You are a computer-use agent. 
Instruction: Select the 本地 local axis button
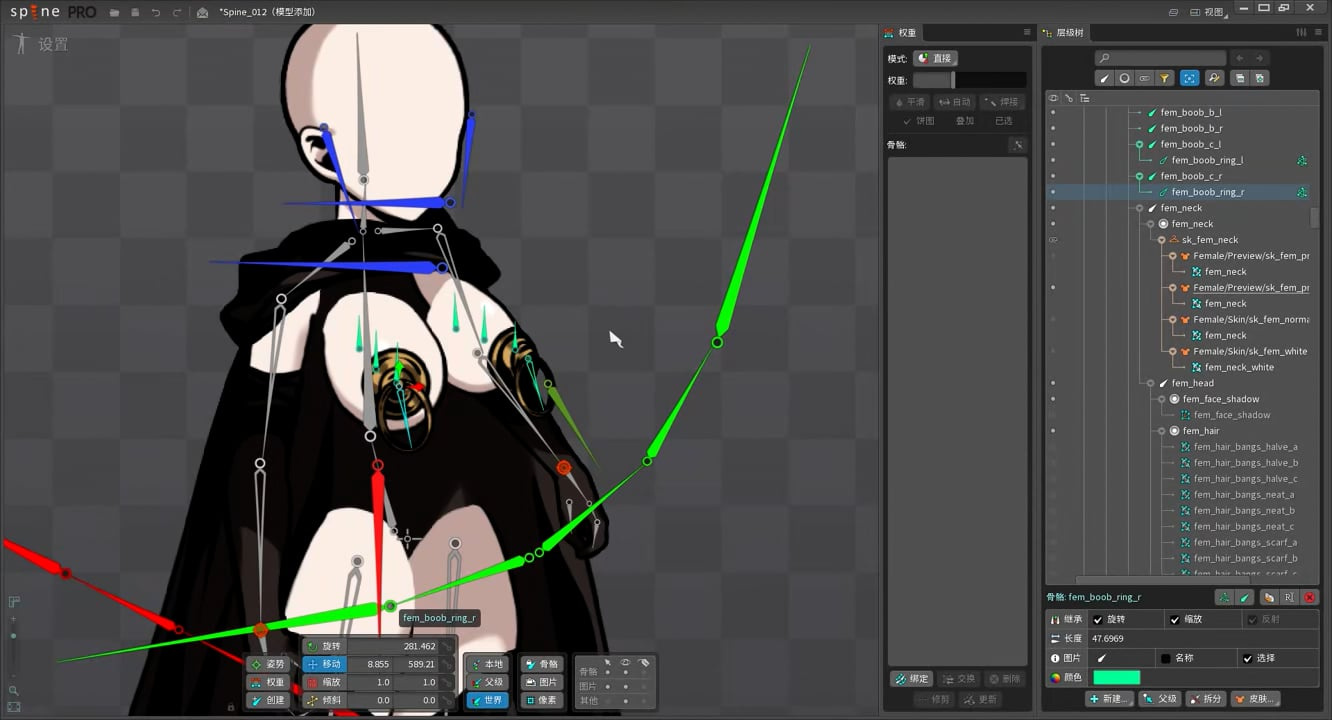click(x=486, y=664)
